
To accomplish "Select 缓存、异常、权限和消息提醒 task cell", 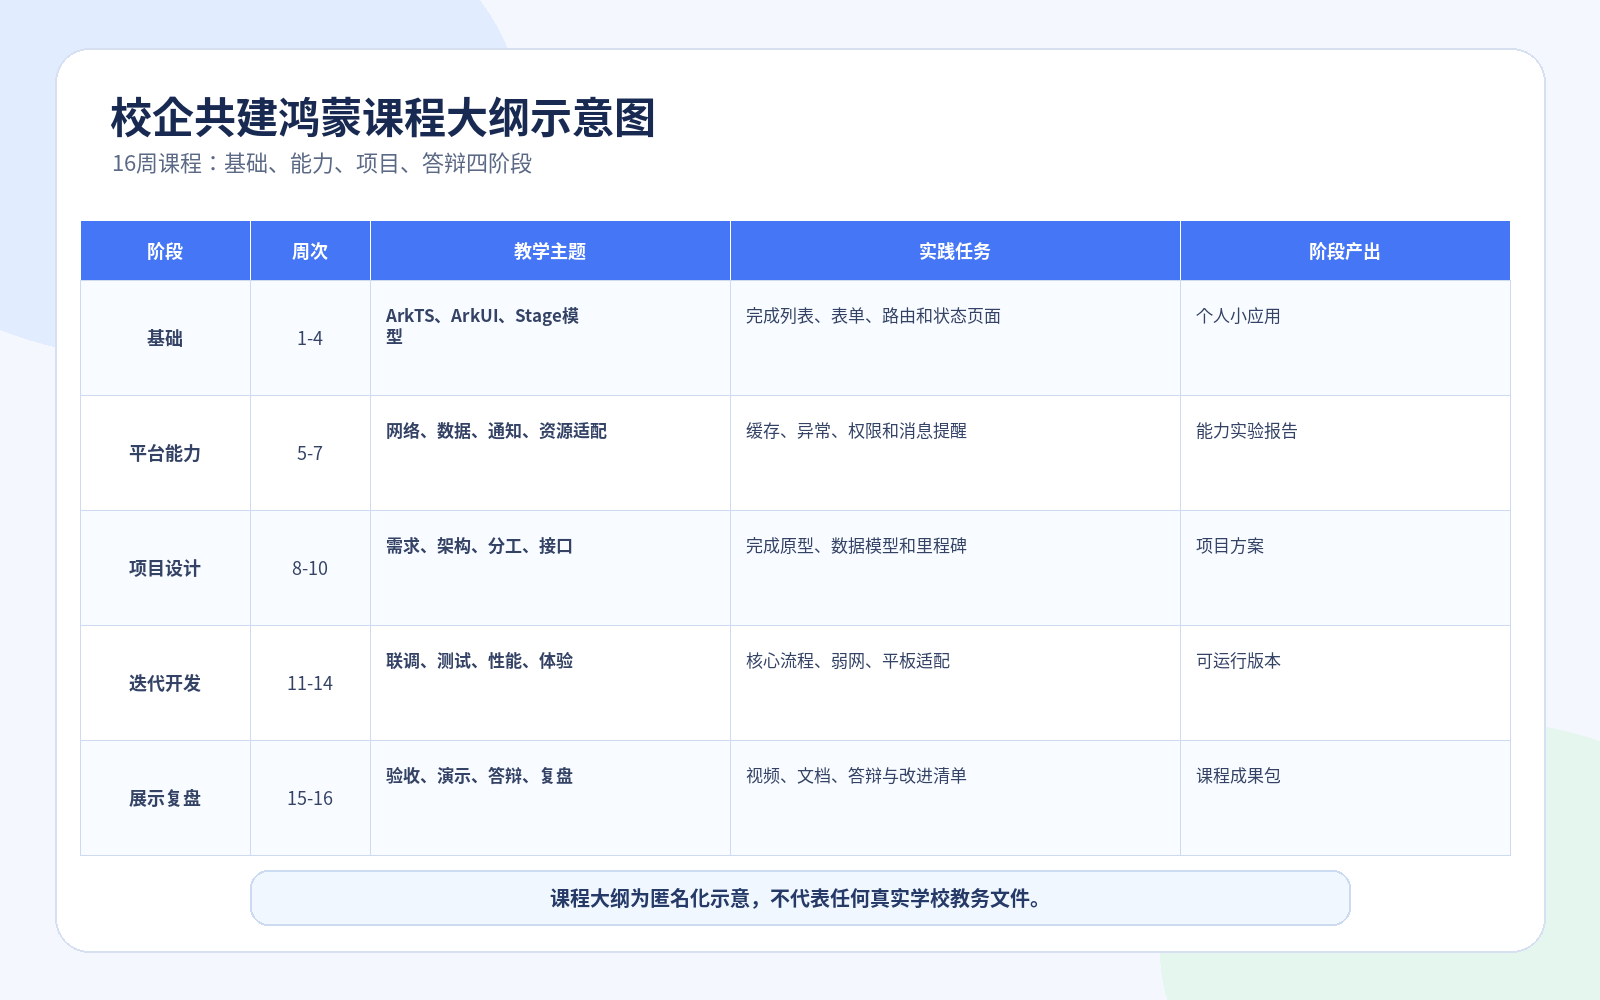I will (x=955, y=453).
